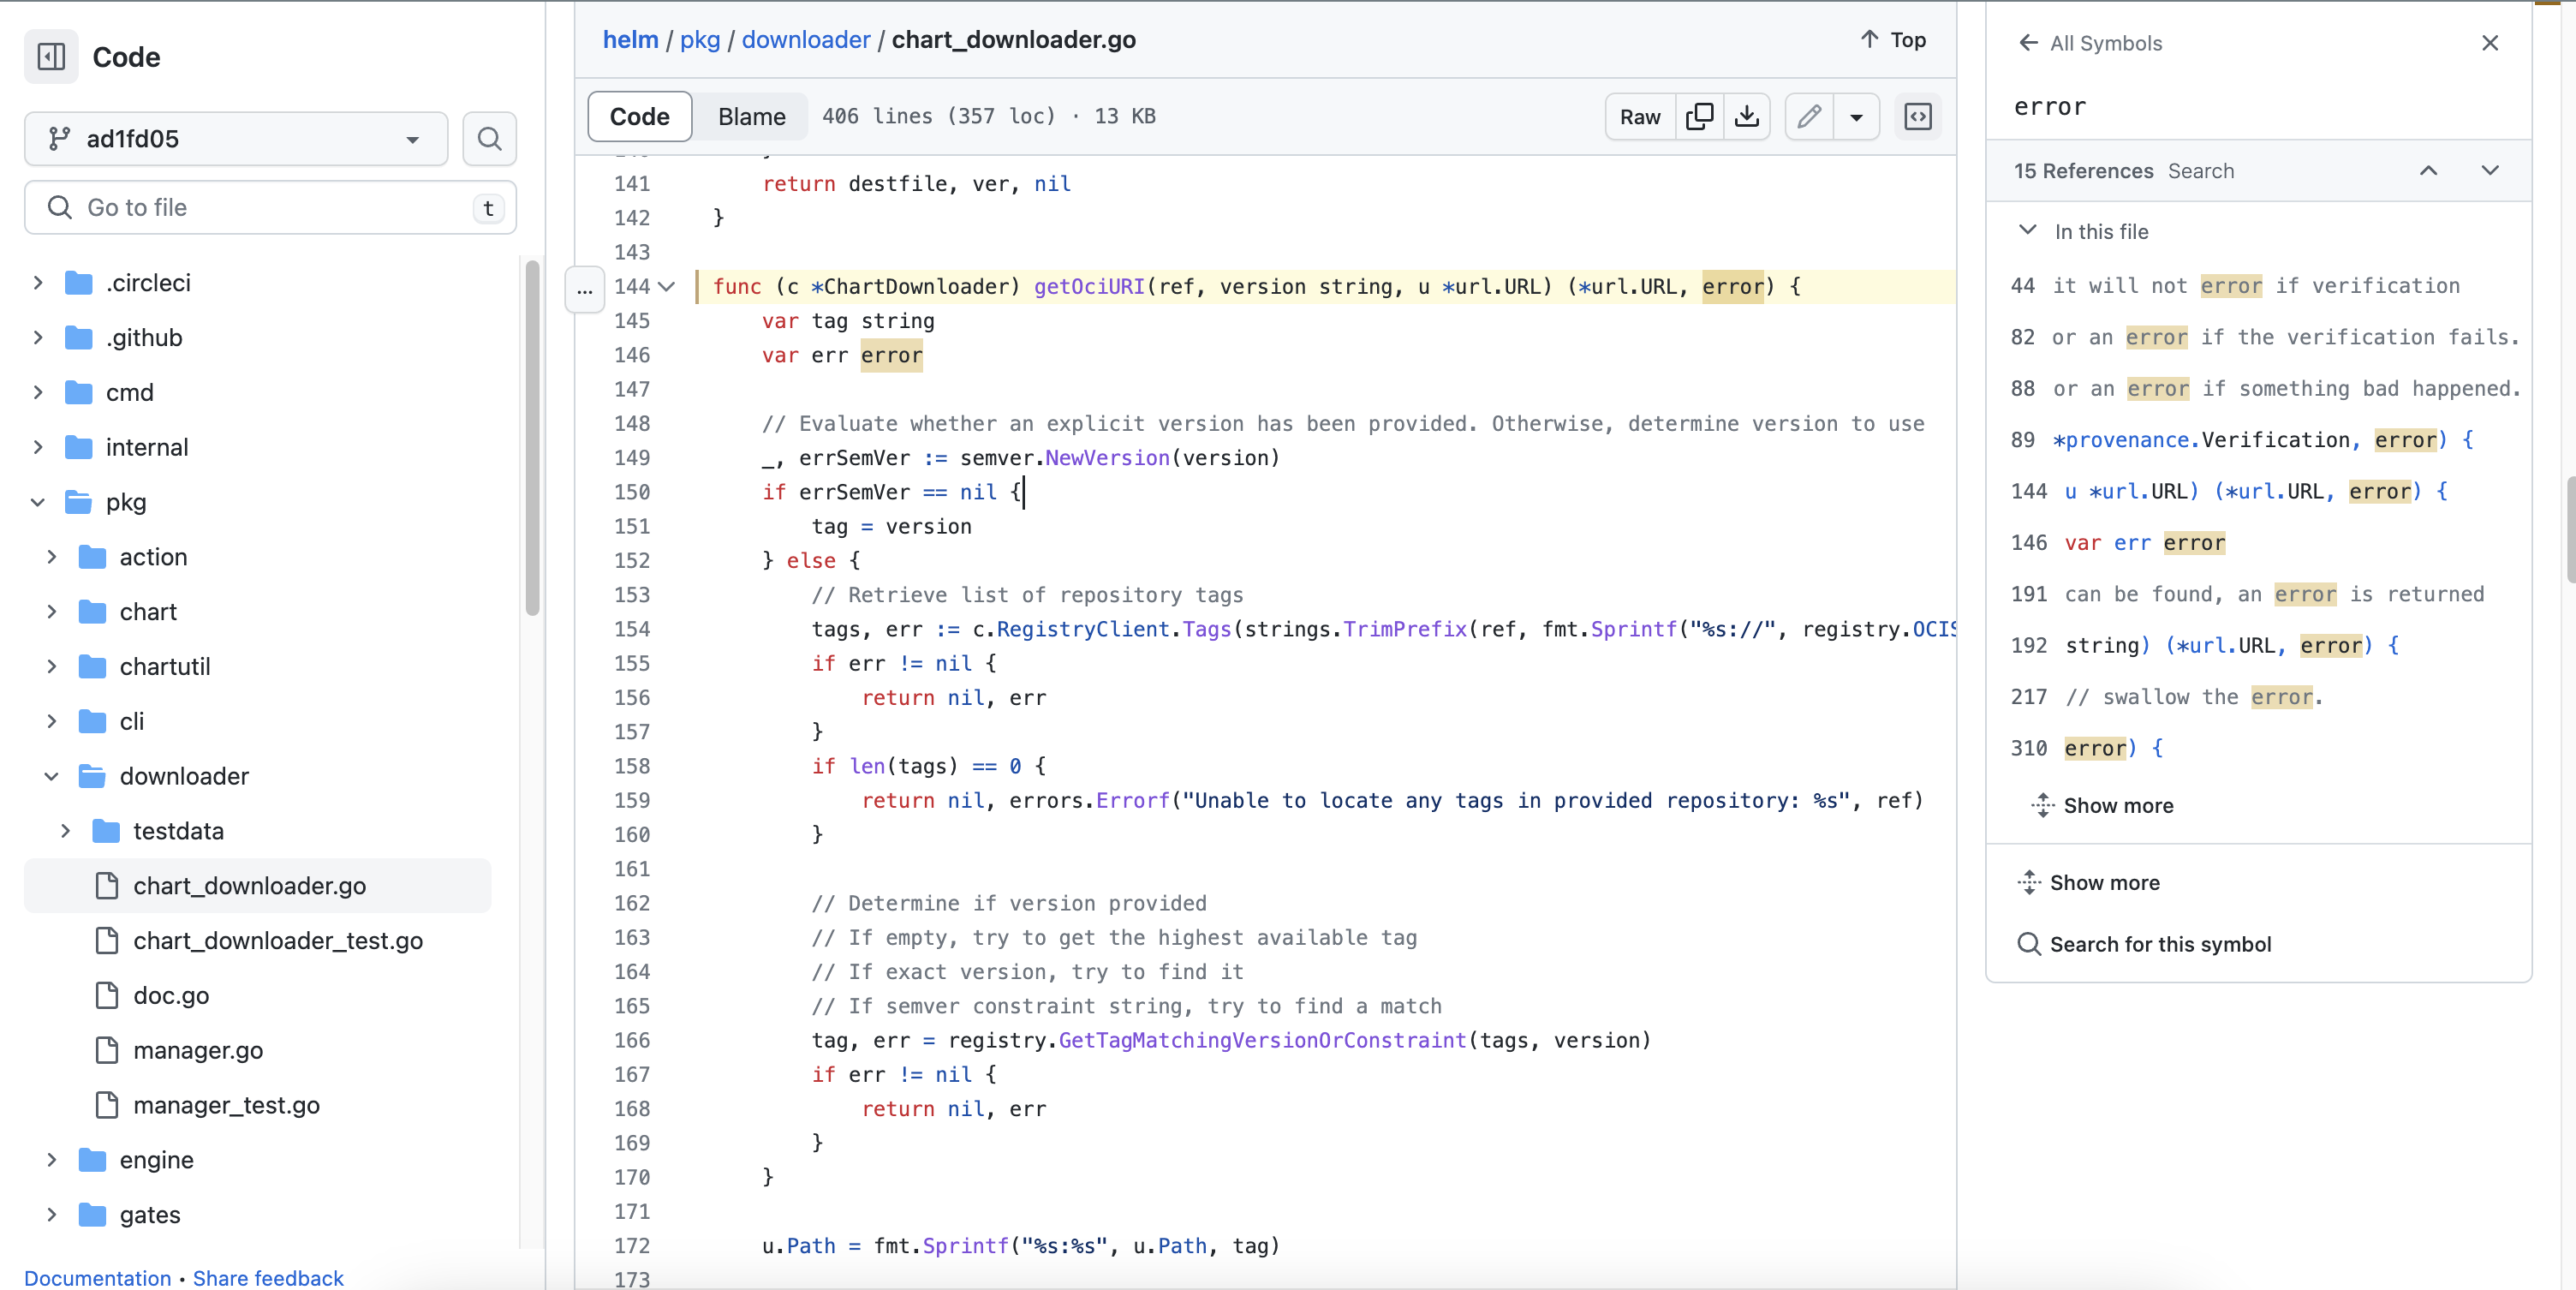Viewport: 2576px width, 1290px height.
Task: Open the helm breadcrumb link
Action: 629,39
